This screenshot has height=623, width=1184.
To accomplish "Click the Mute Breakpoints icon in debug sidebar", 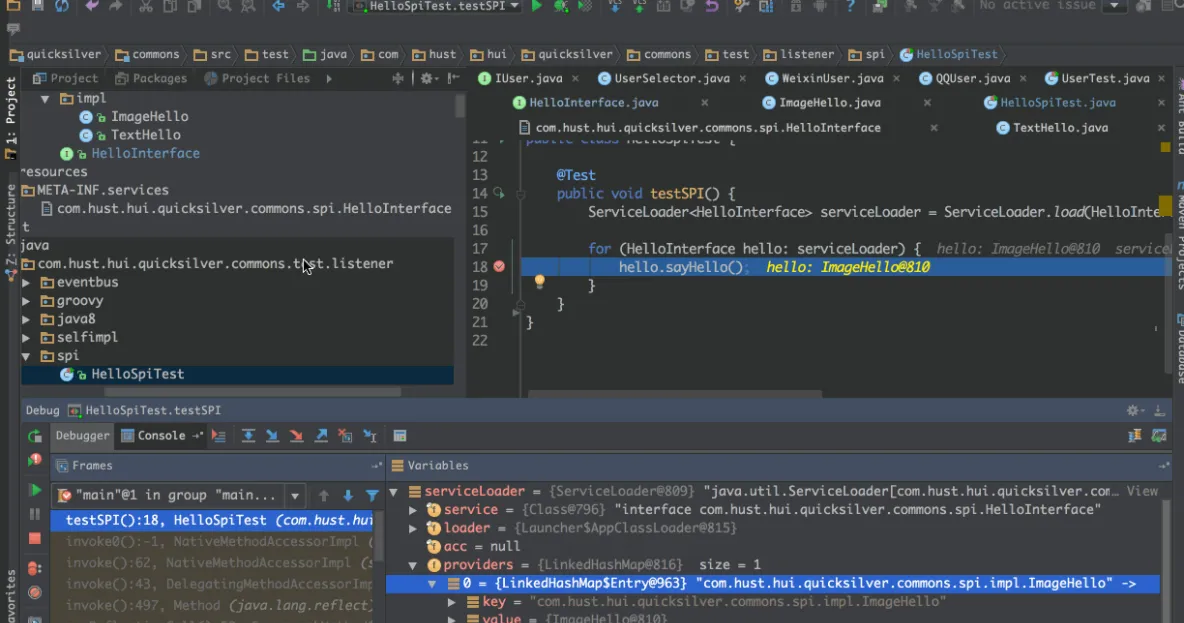I will click(35, 593).
